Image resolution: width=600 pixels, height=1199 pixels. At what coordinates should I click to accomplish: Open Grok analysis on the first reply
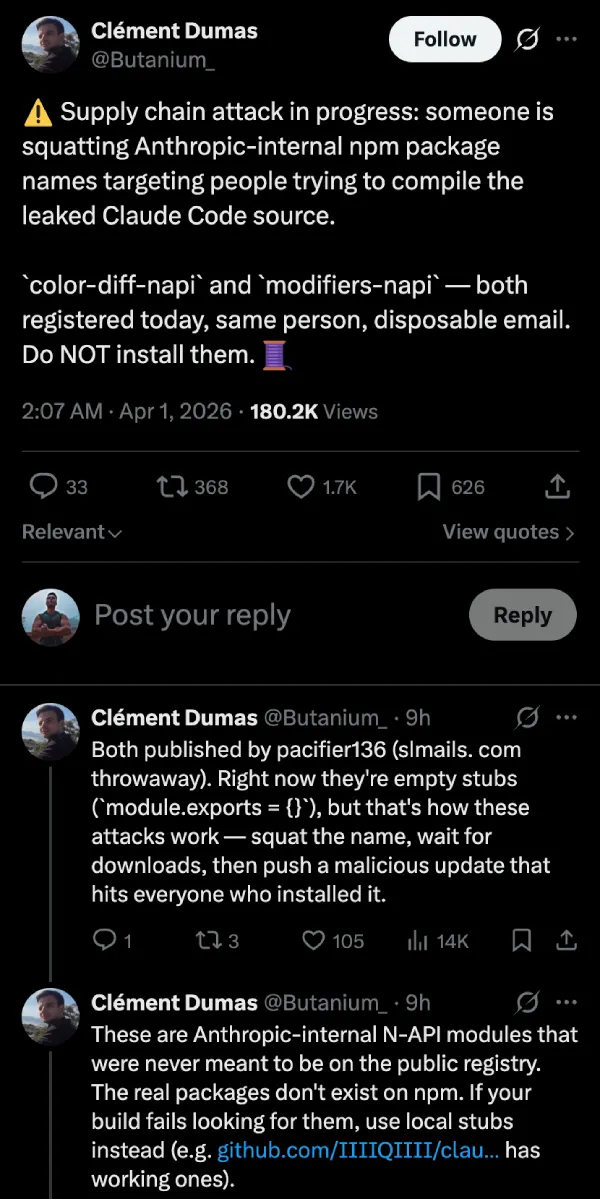click(x=528, y=717)
